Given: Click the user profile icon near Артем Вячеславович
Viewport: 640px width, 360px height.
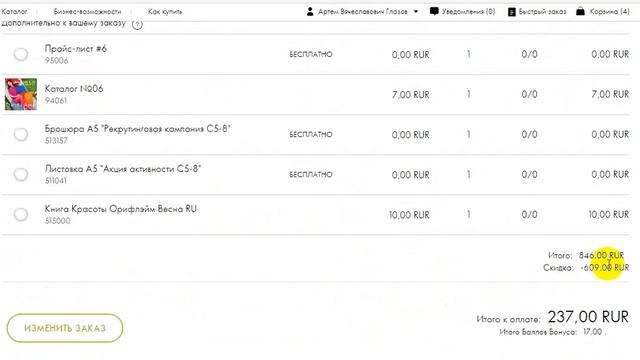Looking at the screenshot, I should click(310, 11).
